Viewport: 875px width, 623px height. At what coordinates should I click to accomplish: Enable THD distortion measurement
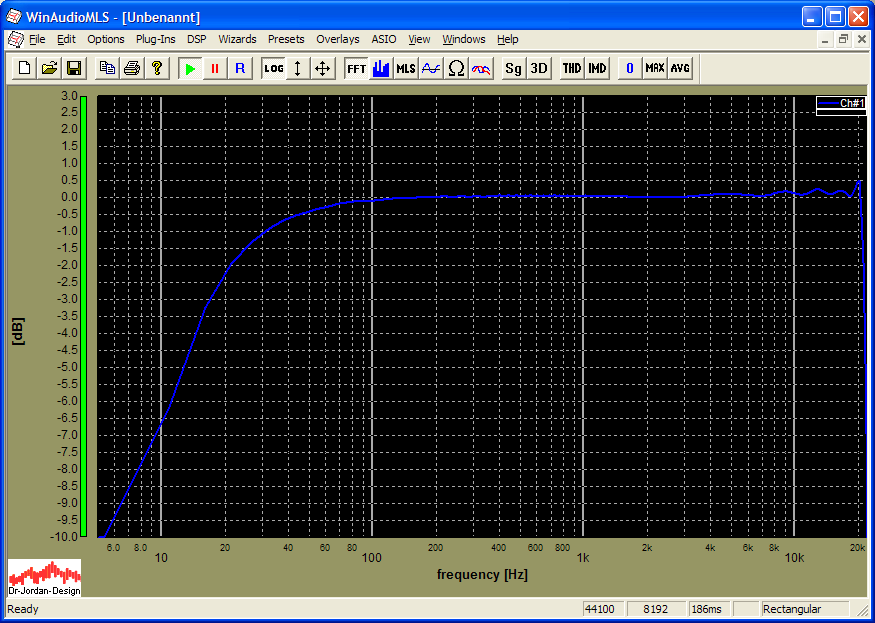(x=571, y=68)
